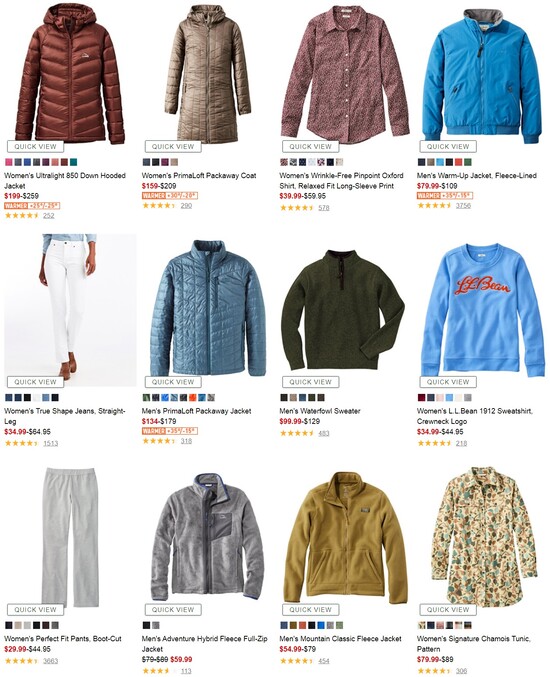Image resolution: width=550 pixels, height=677 pixels.
Task: View 1513 reviews for True Shape Jeans
Action: pos(51,443)
